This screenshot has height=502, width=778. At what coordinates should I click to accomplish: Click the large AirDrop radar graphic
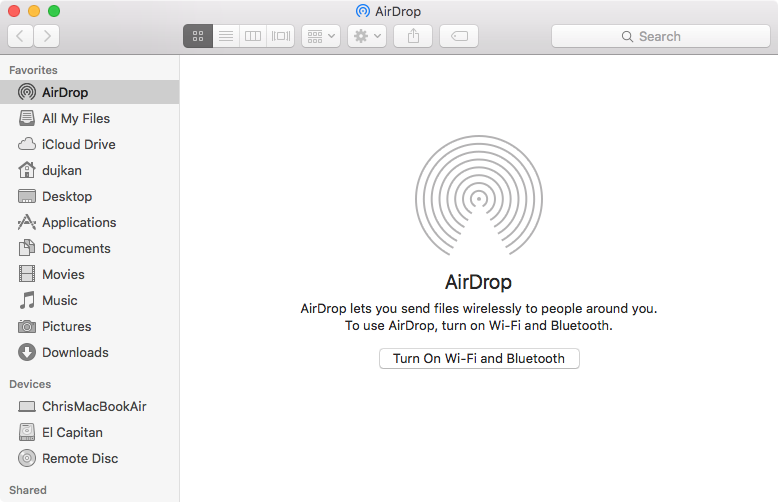pos(479,195)
